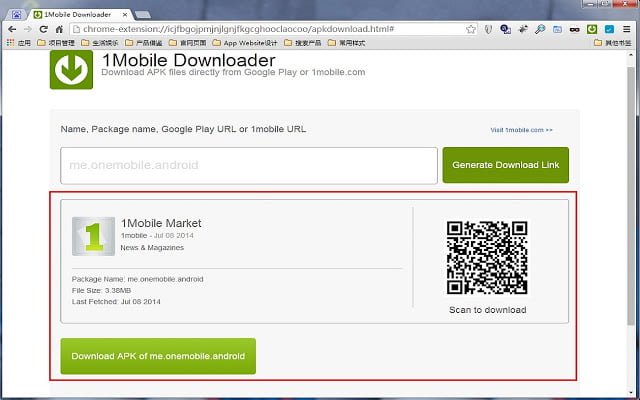Click the blue checkmark extension icon

609,29
